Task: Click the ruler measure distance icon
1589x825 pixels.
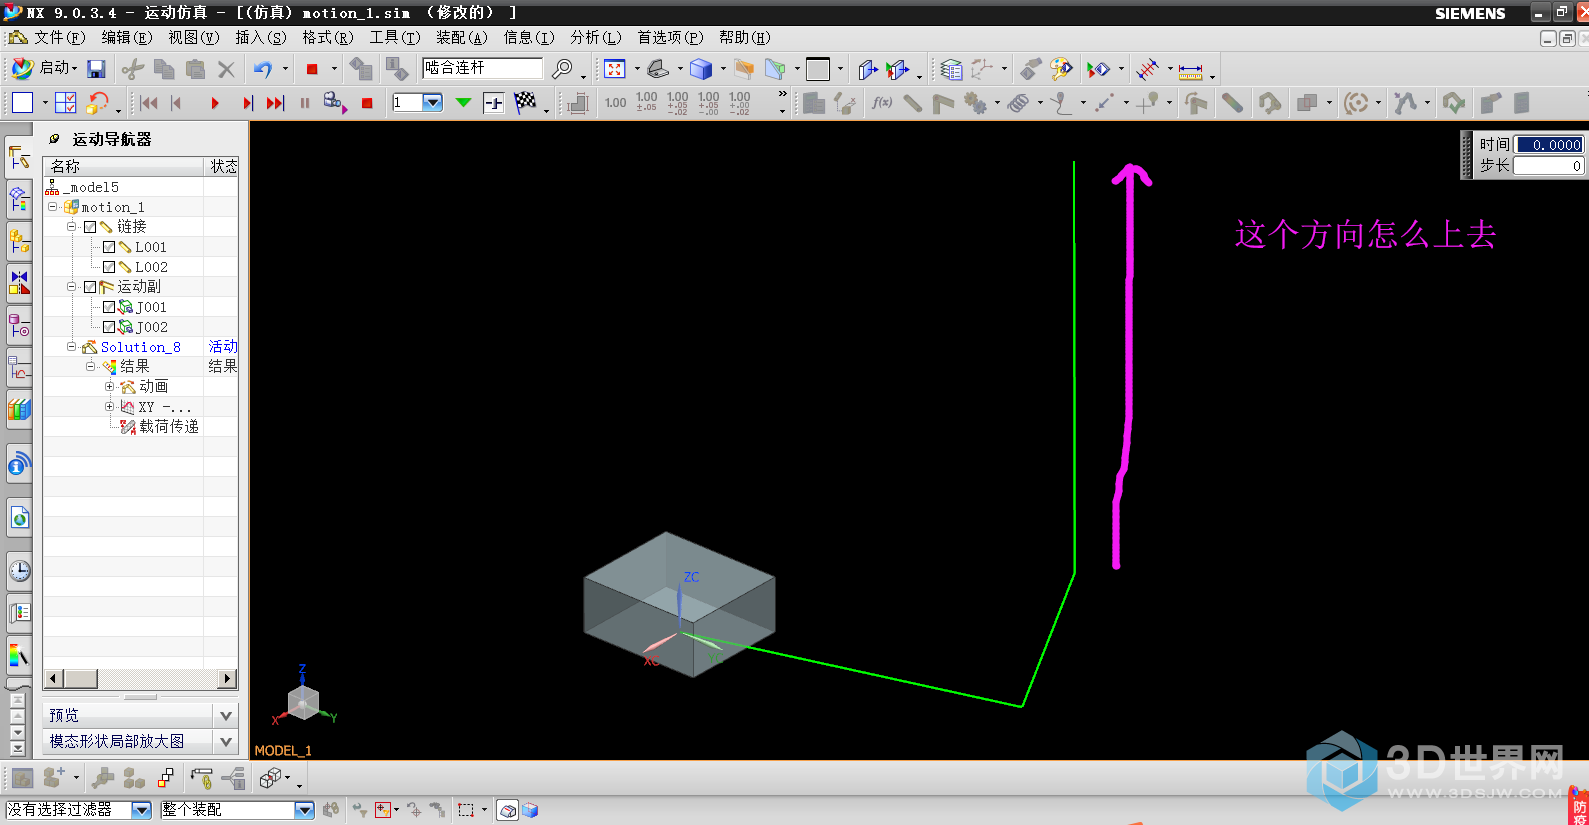Action: pyautogui.click(x=1190, y=70)
